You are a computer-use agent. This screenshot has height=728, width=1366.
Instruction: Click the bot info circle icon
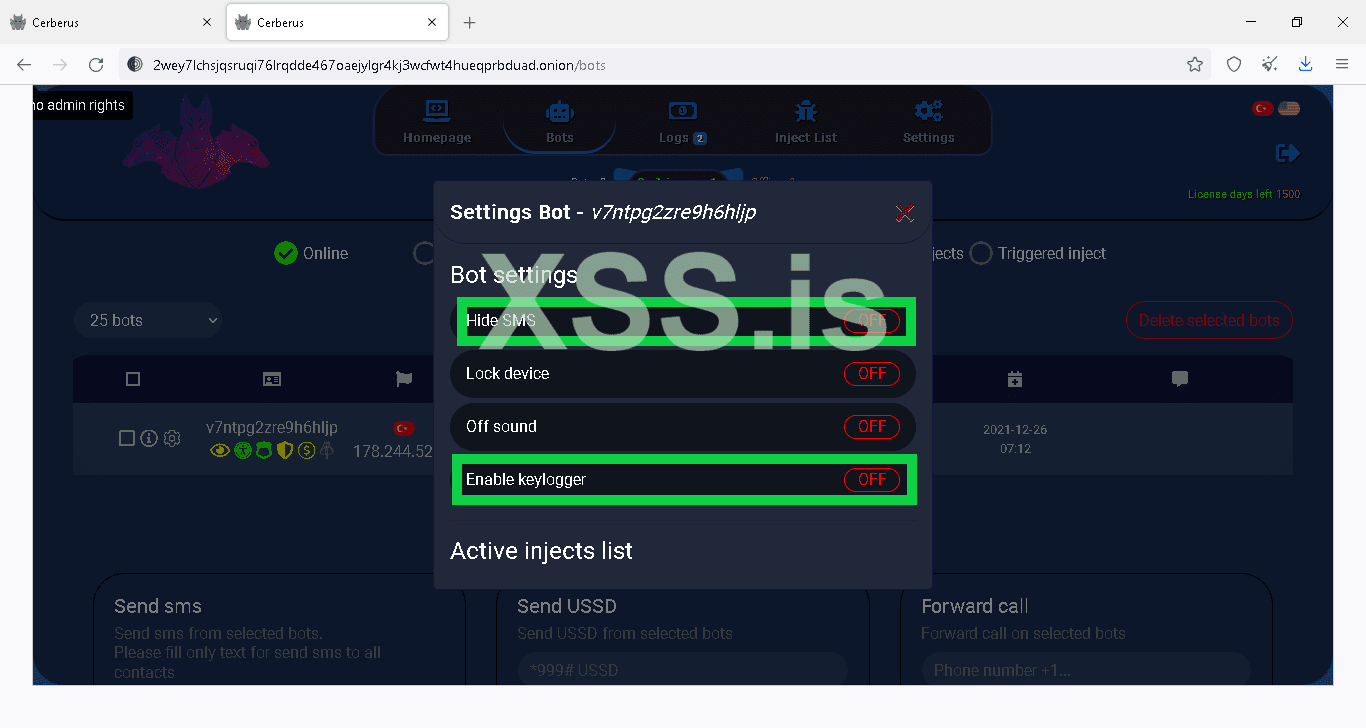[148, 438]
